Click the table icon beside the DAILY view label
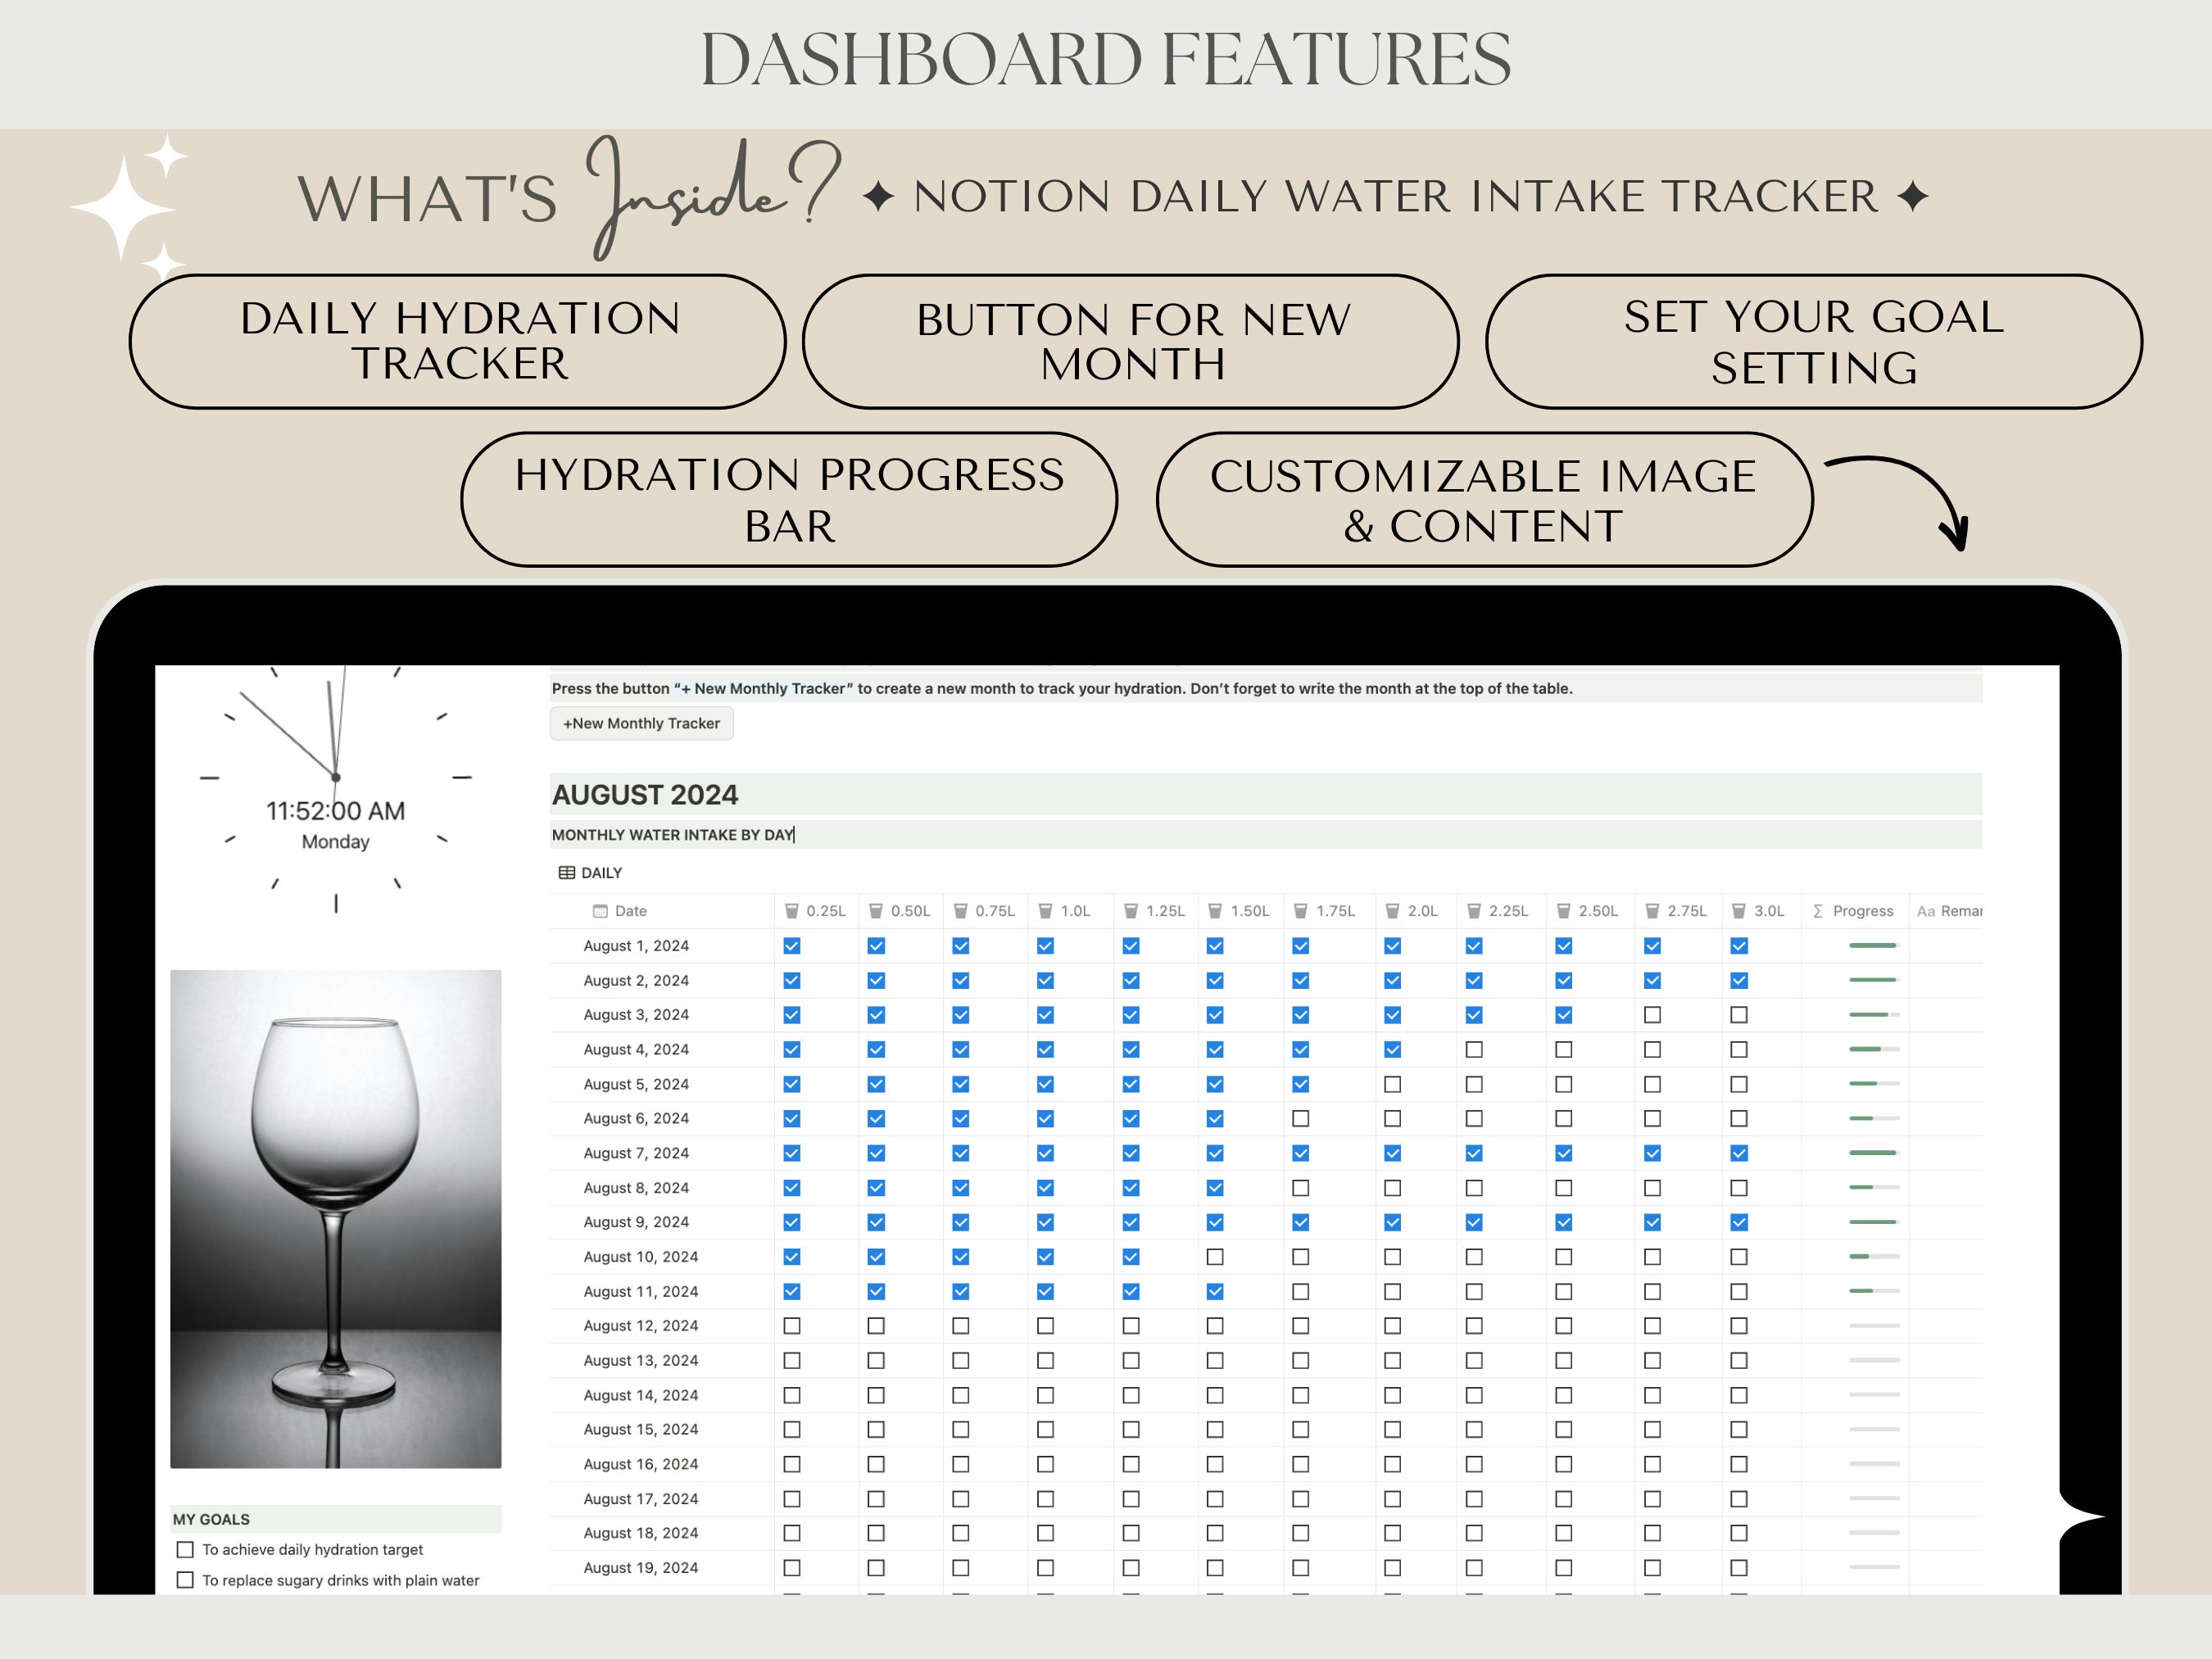 point(566,872)
